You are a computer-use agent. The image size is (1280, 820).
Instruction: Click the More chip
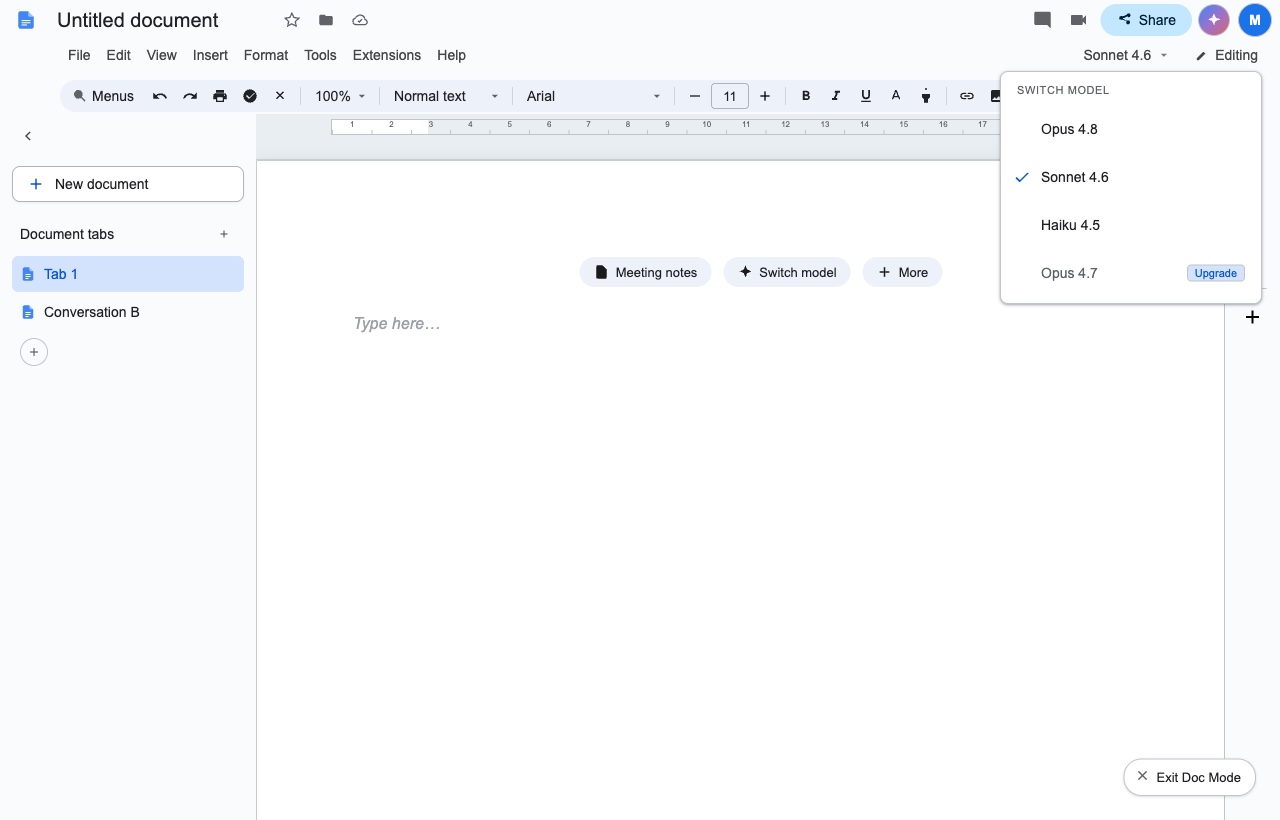tap(903, 272)
